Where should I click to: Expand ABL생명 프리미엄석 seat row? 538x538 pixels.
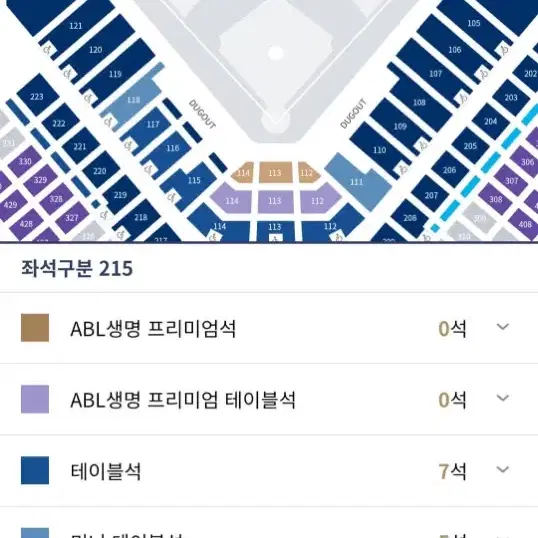[269, 328]
